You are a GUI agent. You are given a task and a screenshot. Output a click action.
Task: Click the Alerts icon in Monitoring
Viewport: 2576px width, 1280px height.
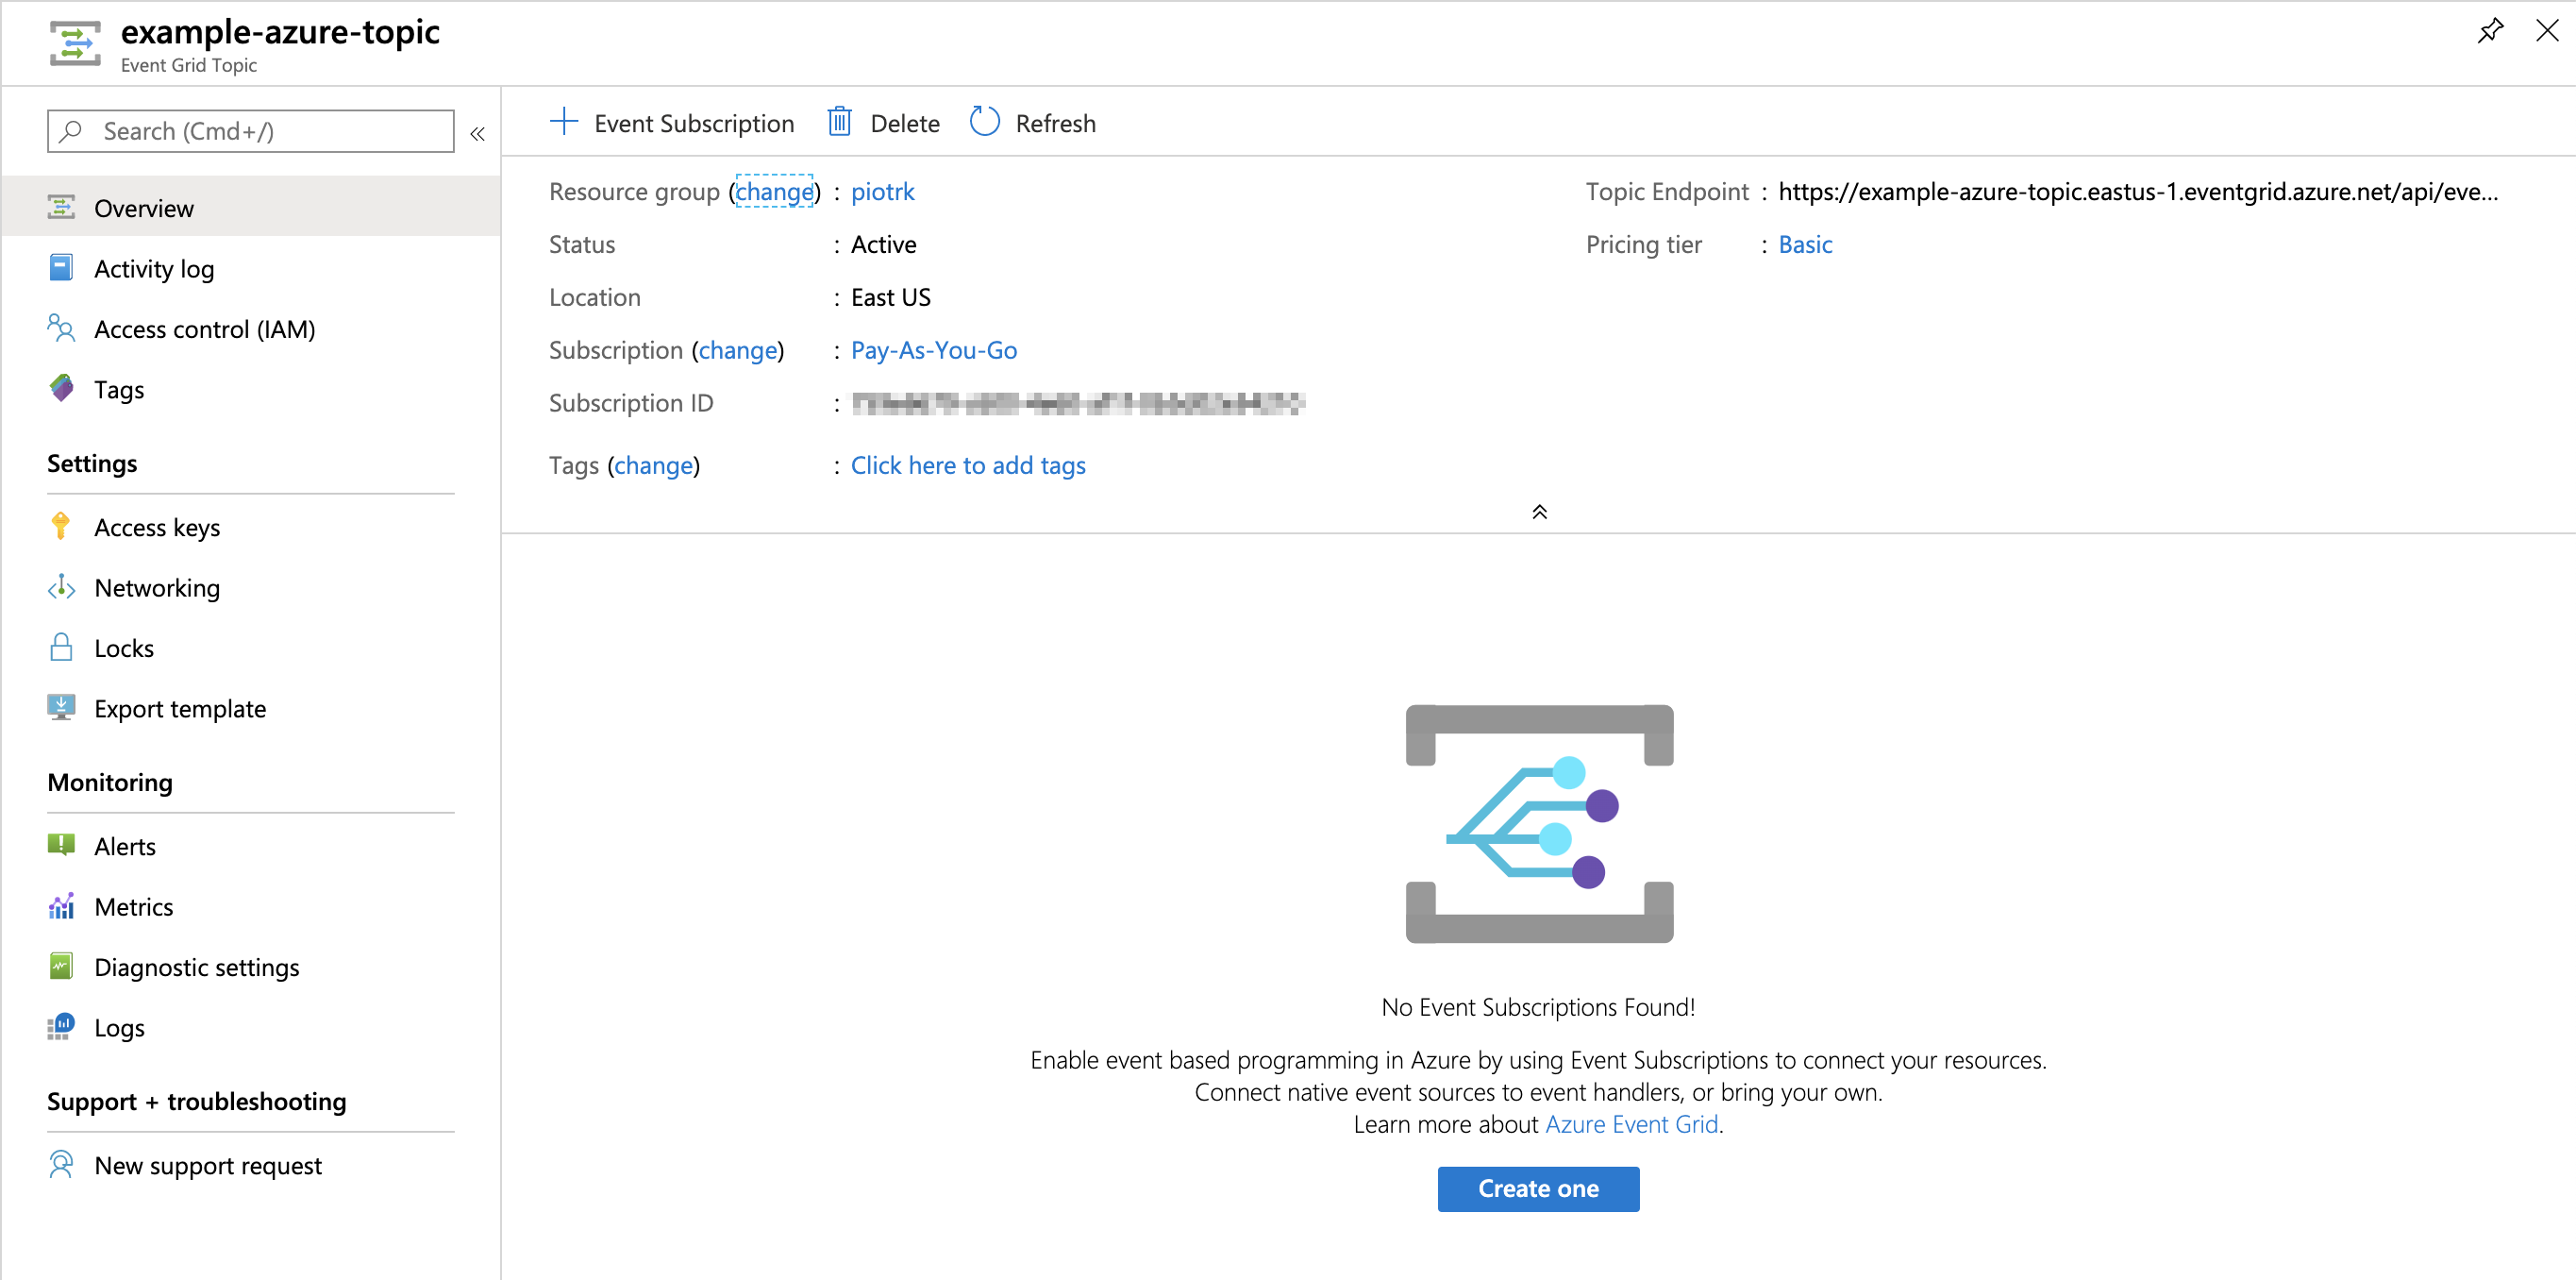pos(61,846)
